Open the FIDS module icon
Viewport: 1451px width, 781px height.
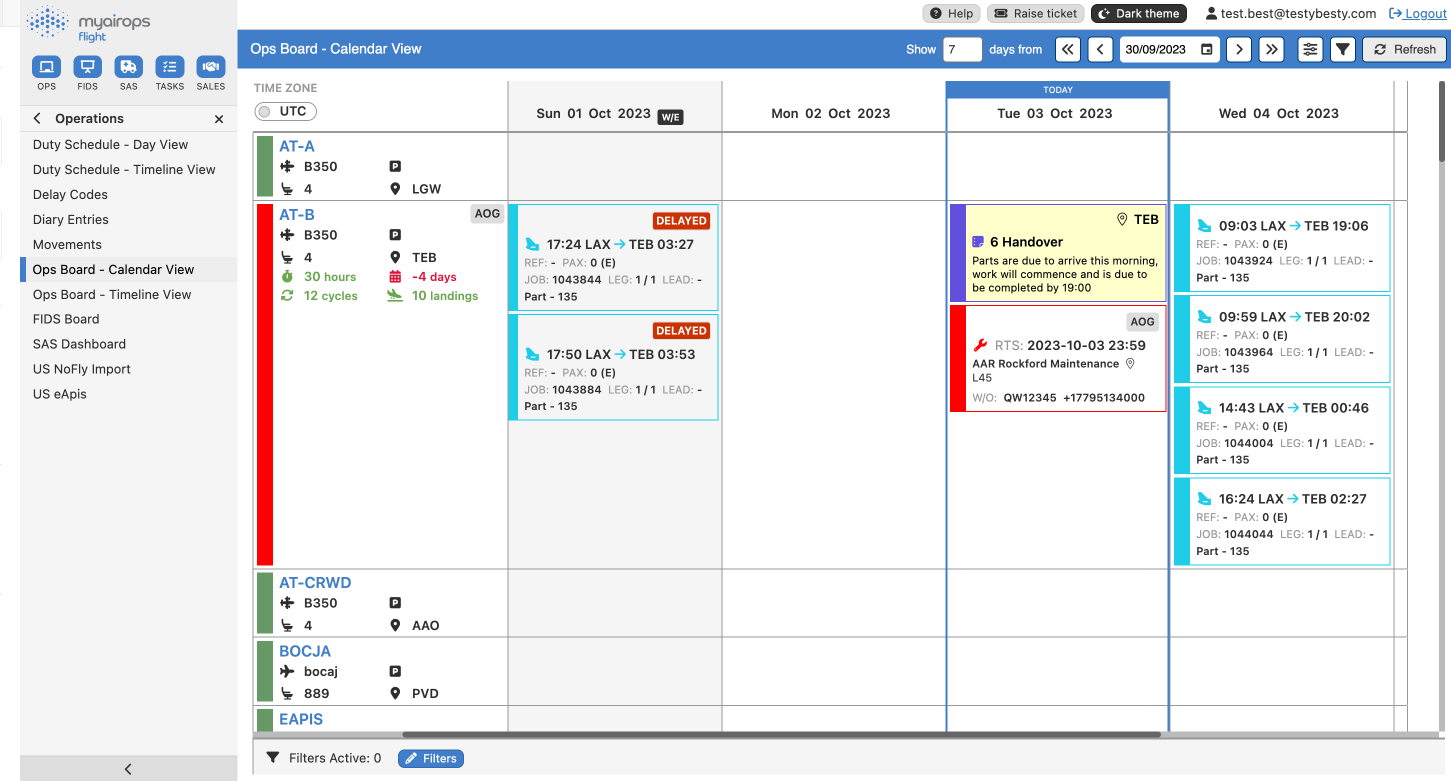tap(88, 67)
